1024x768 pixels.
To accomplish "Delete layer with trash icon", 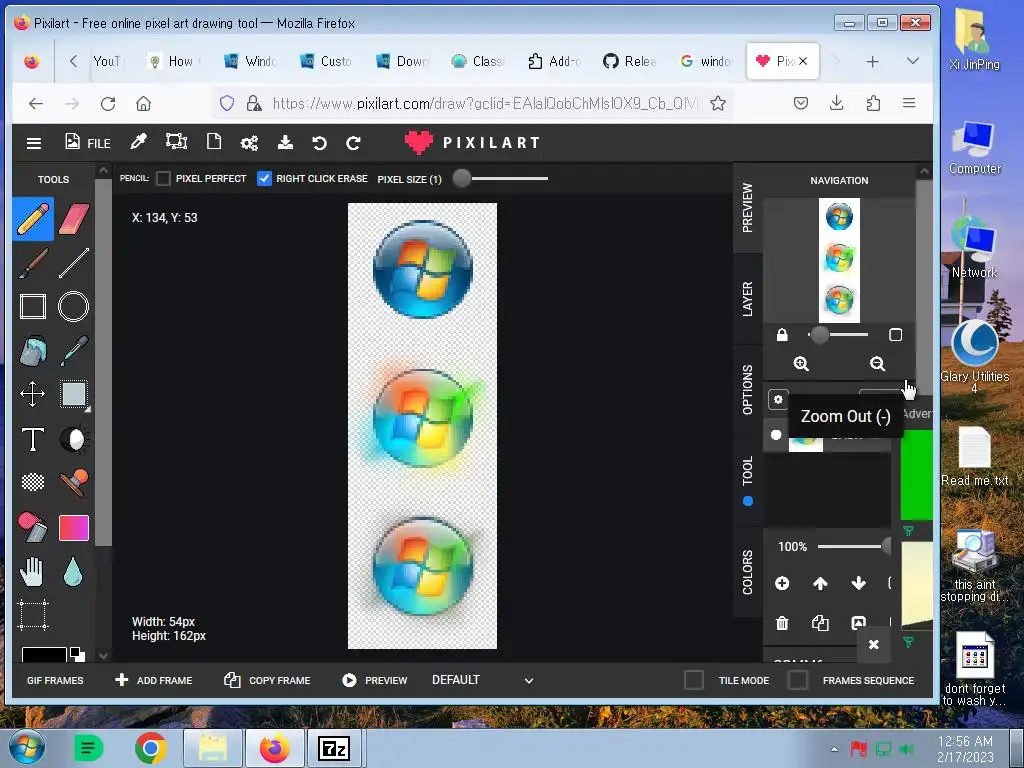I will click(x=782, y=622).
